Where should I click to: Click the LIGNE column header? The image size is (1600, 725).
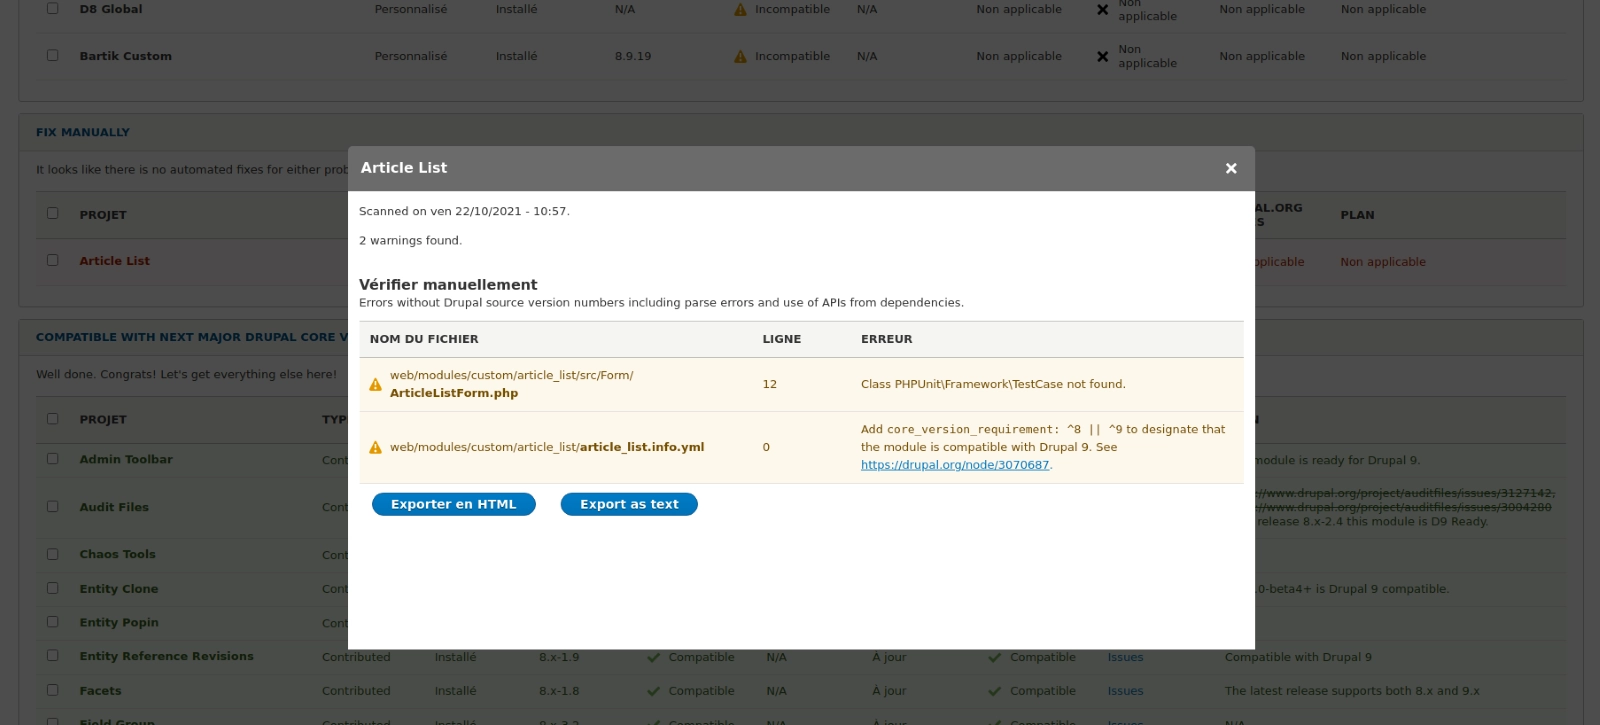782,340
